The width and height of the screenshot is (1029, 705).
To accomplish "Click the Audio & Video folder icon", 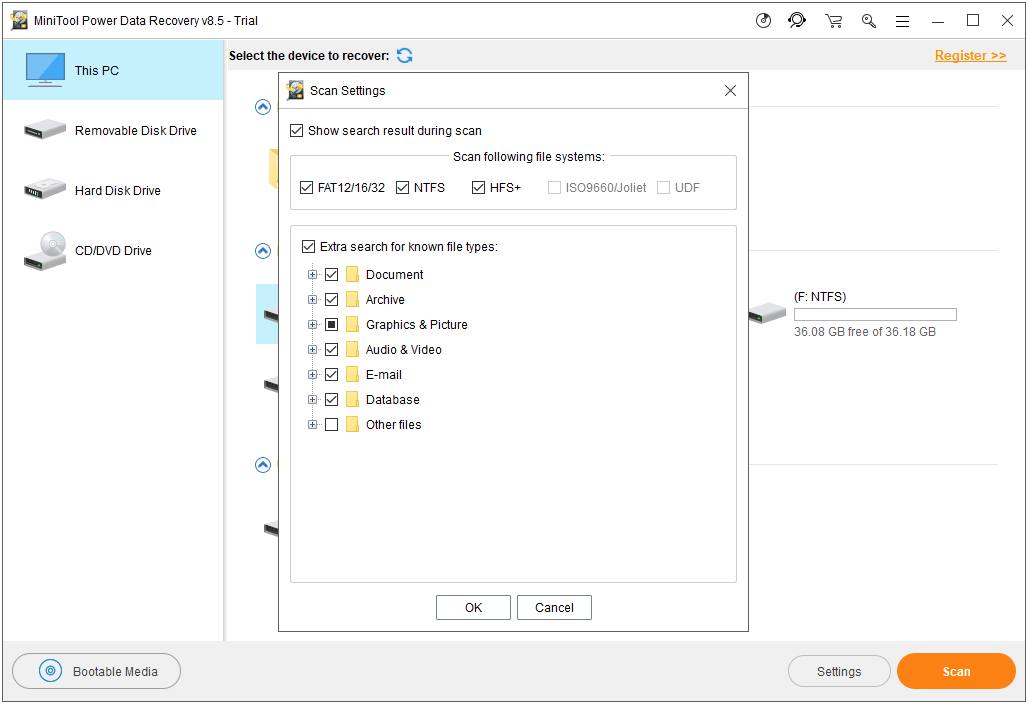I will click(x=352, y=349).
